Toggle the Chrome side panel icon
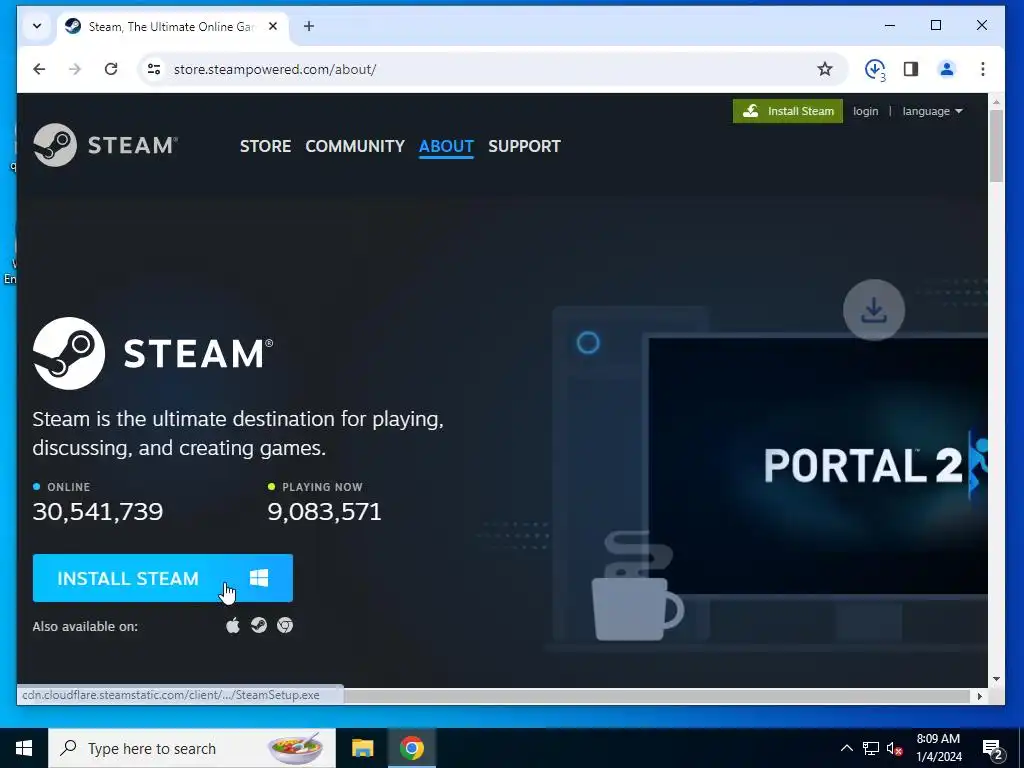This screenshot has height=768, width=1024. pos(910,69)
